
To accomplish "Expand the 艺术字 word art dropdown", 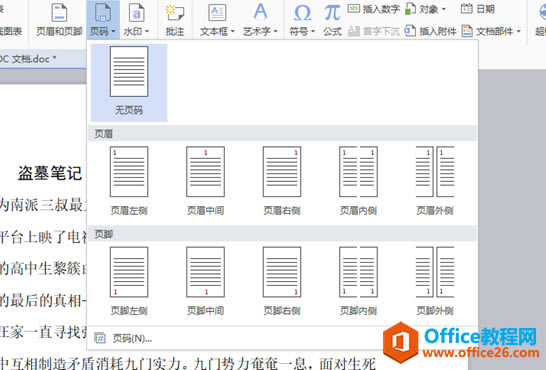I will [260, 20].
